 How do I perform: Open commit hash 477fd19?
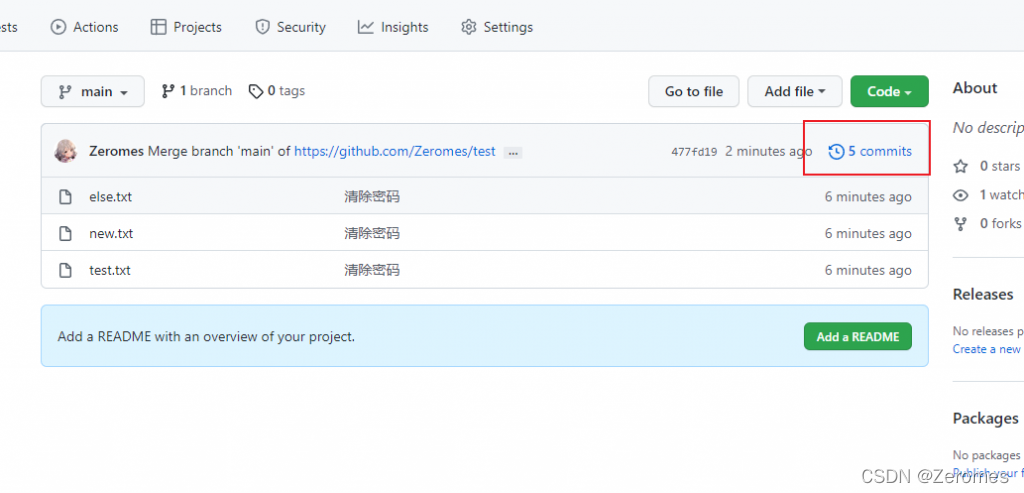pyautogui.click(x=694, y=151)
